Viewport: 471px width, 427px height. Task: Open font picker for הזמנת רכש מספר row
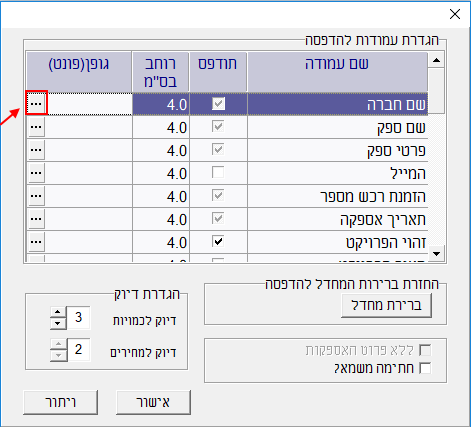click(x=36, y=196)
